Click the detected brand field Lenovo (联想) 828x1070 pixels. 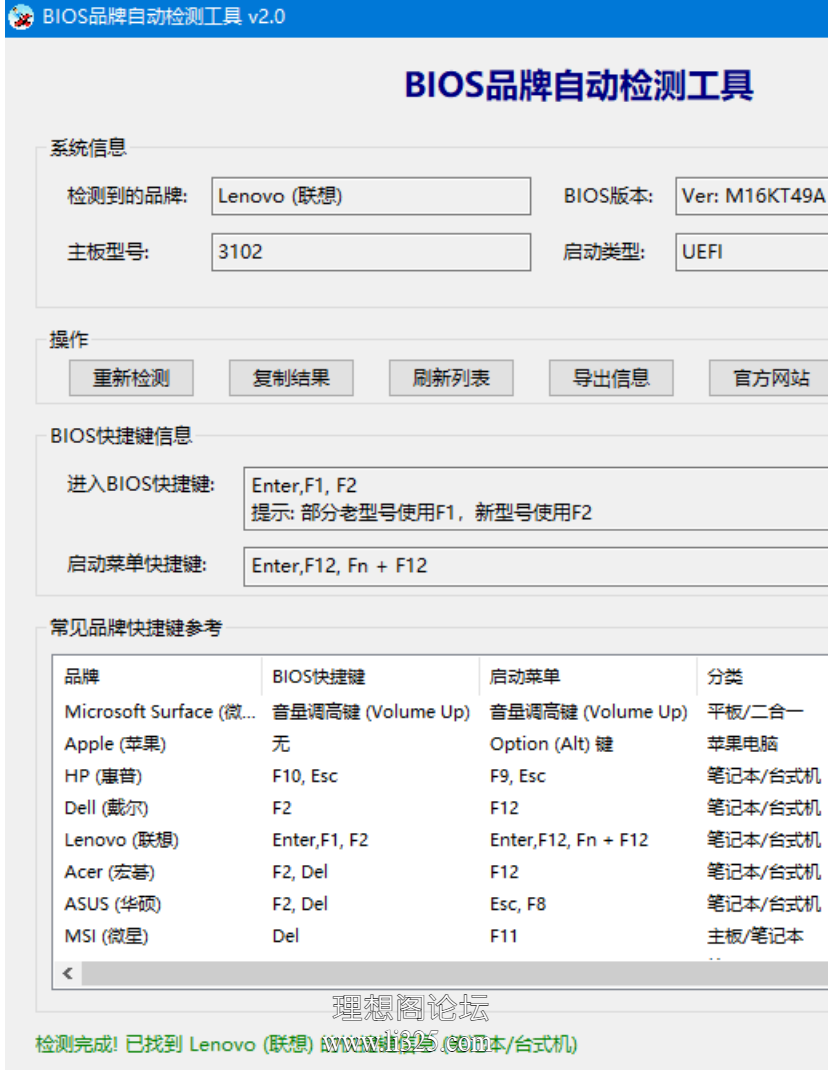point(371,197)
